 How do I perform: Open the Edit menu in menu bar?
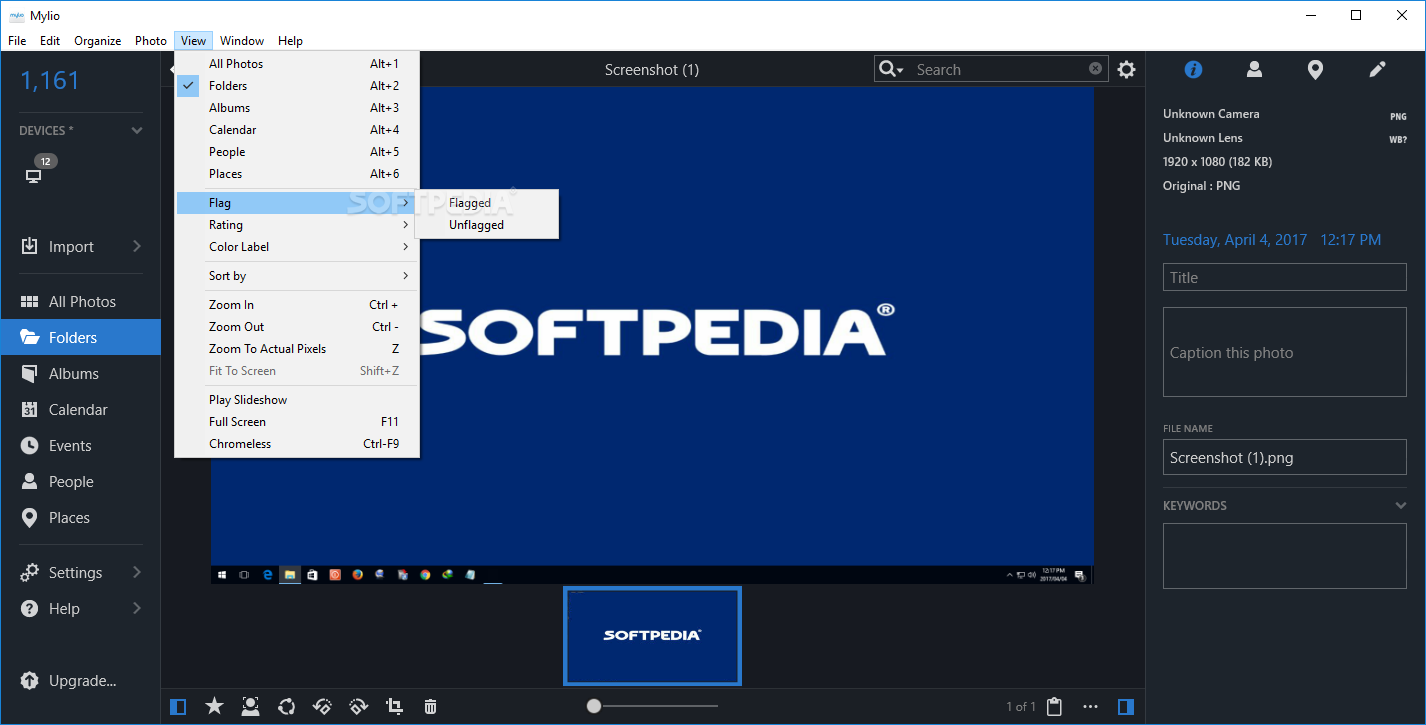point(50,41)
